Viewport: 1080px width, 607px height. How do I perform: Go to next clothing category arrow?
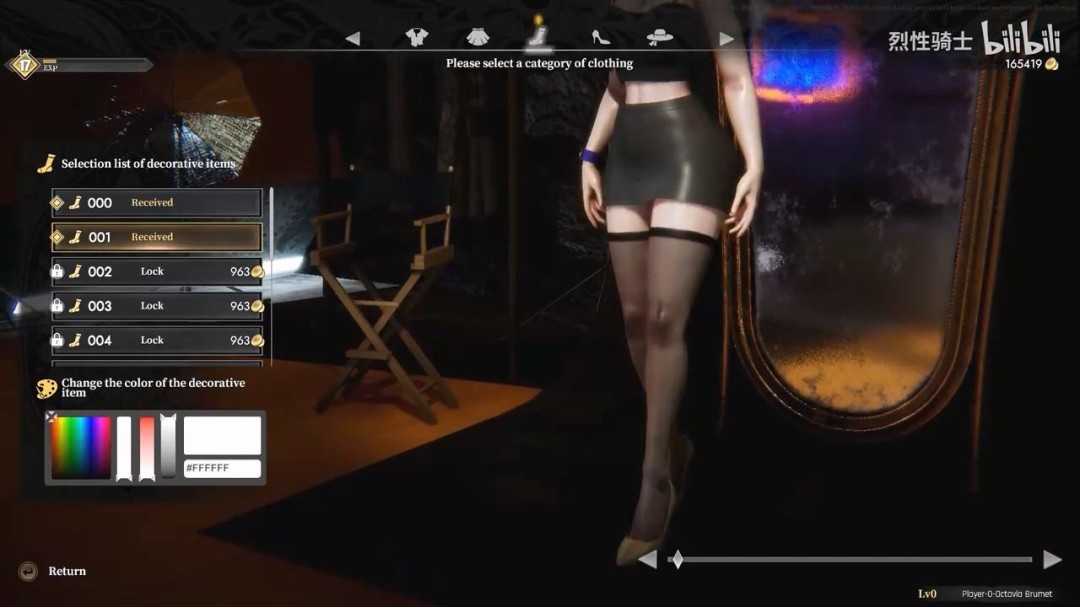click(726, 38)
